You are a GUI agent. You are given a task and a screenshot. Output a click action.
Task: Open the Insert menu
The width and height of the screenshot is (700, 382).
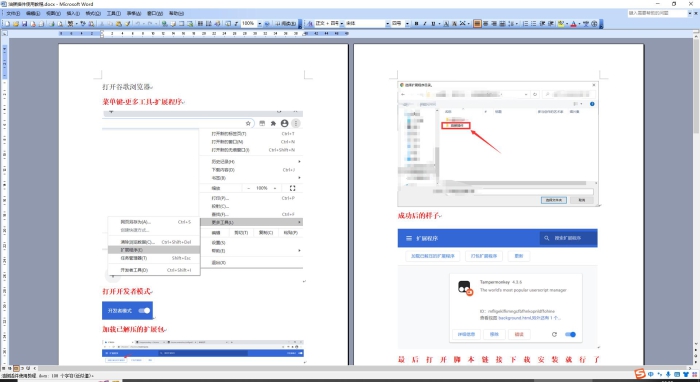pos(73,13)
